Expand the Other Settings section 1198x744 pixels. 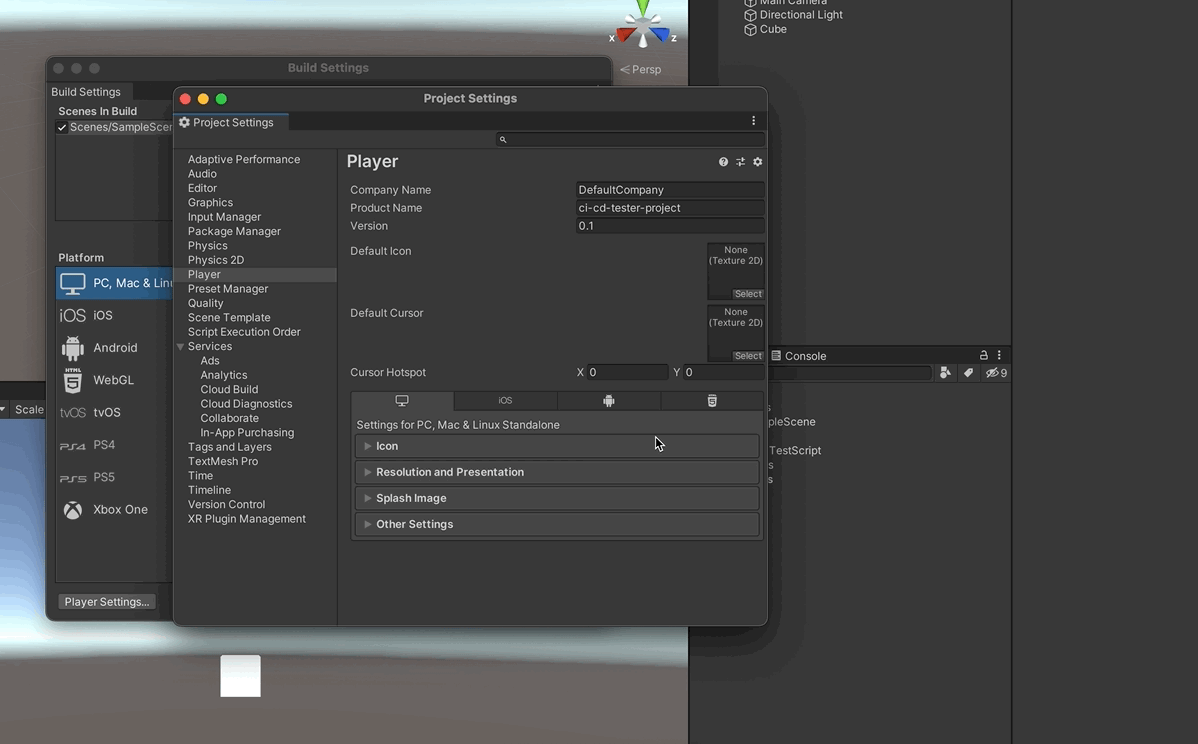(x=556, y=524)
